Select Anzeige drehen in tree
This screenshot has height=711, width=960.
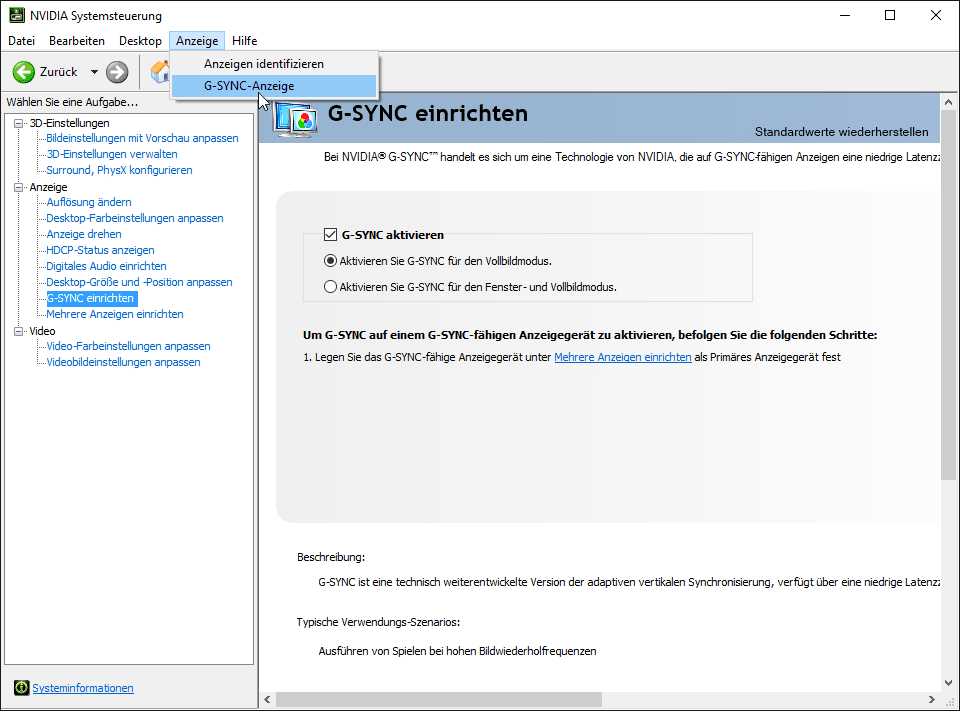[84, 234]
